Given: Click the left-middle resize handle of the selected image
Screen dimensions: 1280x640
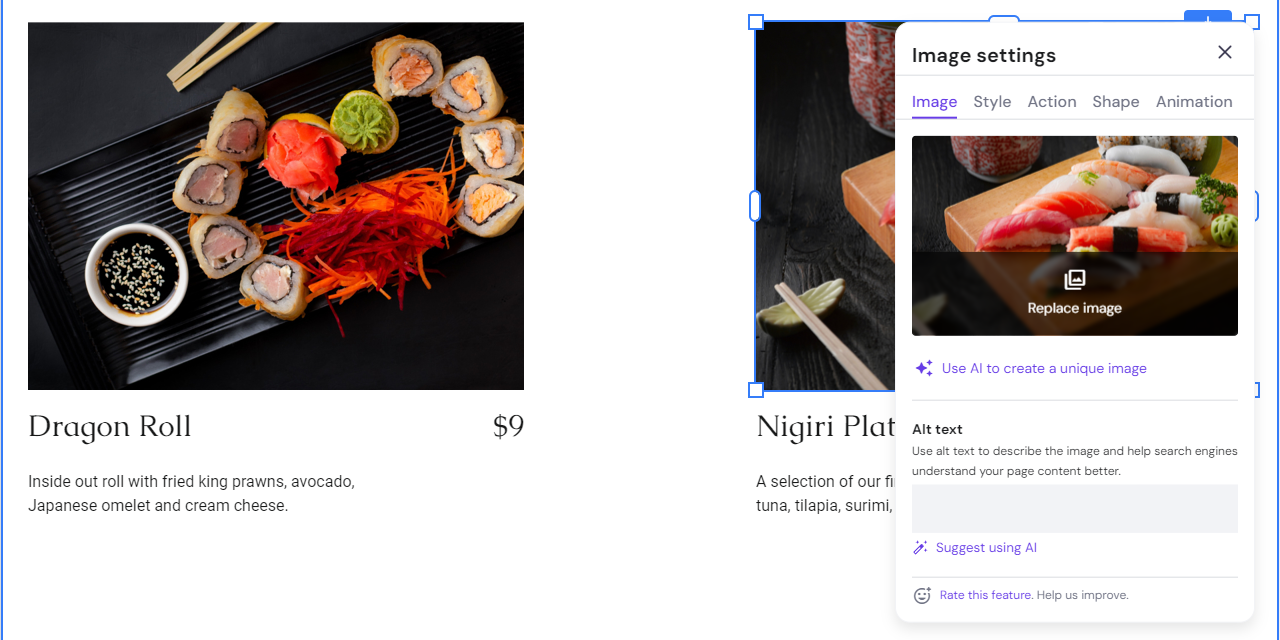Looking at the screenshot, I should [x=757, y=205].
